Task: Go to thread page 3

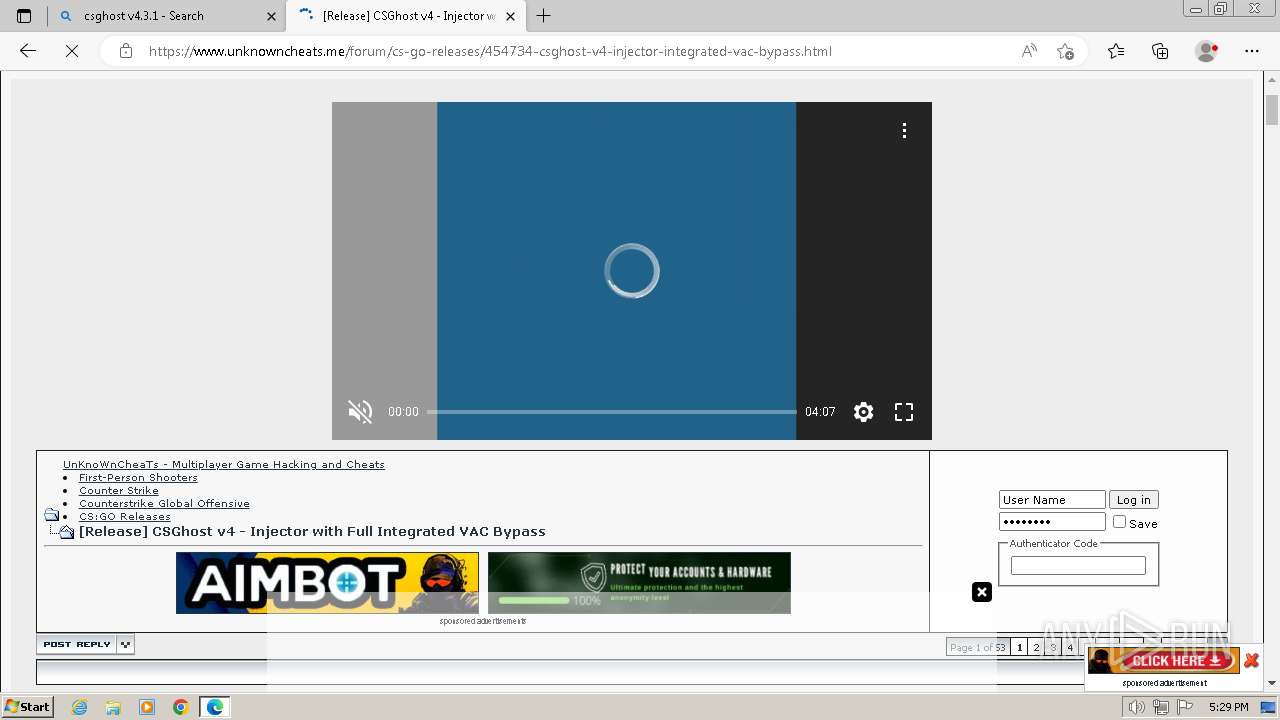Action: 1053,647
